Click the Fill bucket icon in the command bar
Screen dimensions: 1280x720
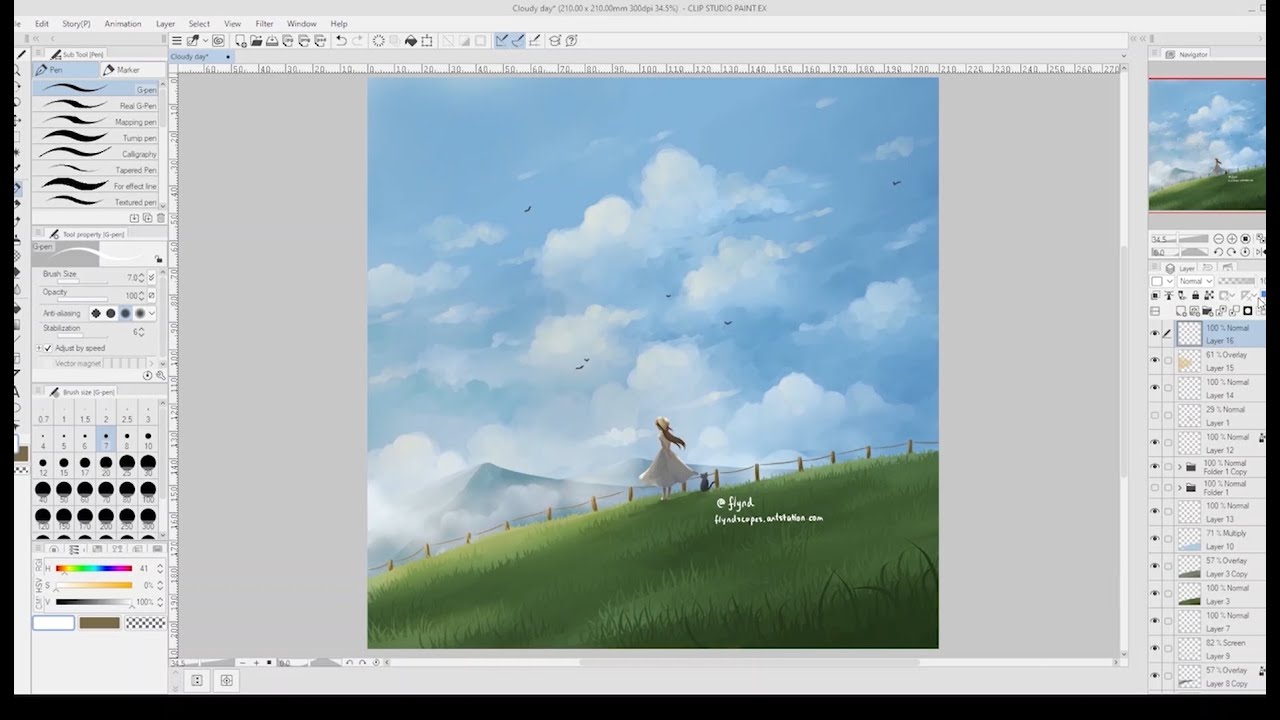pos(410,41)
